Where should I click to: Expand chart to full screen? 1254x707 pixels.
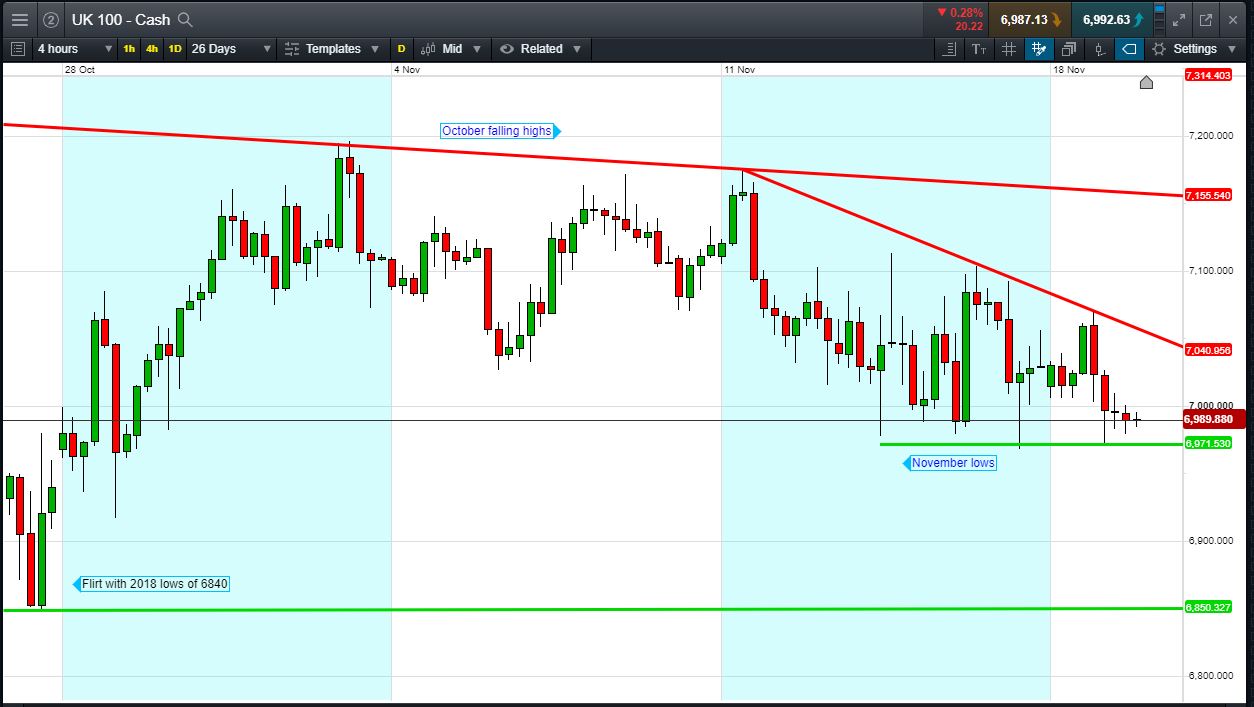(x=1180, y=19)
